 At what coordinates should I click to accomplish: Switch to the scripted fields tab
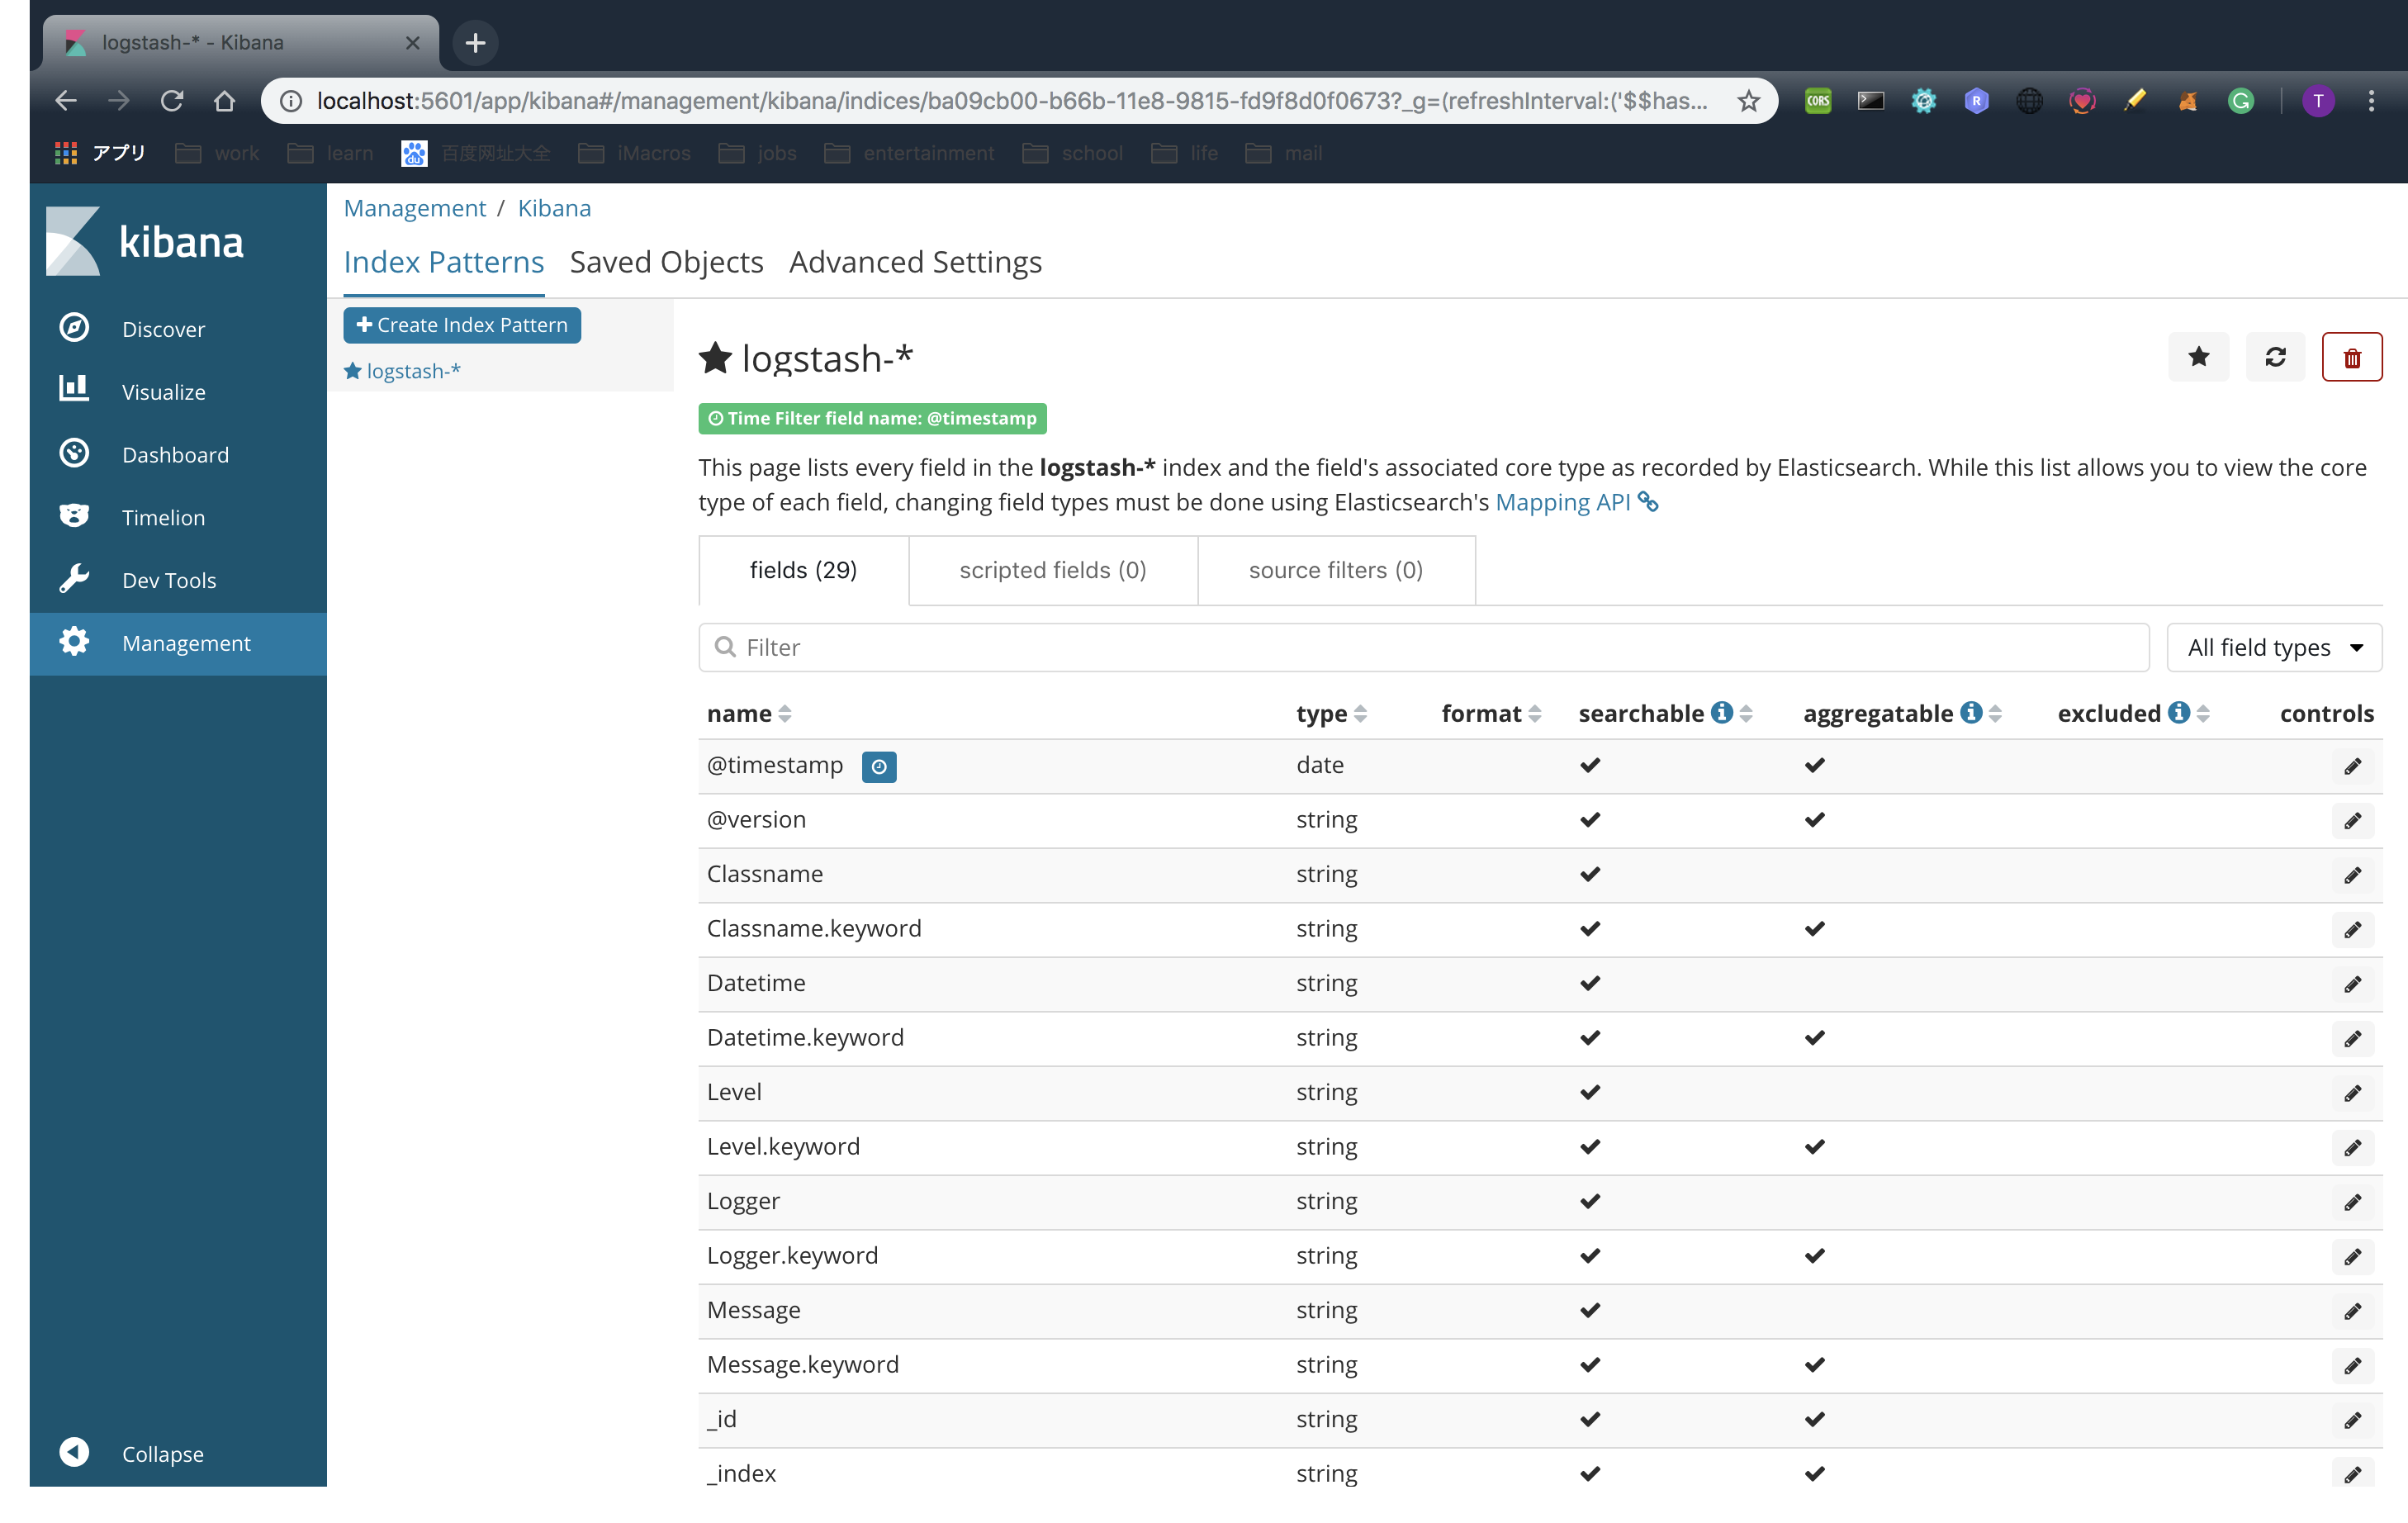pyautogui.click(x=1052, y=570)
